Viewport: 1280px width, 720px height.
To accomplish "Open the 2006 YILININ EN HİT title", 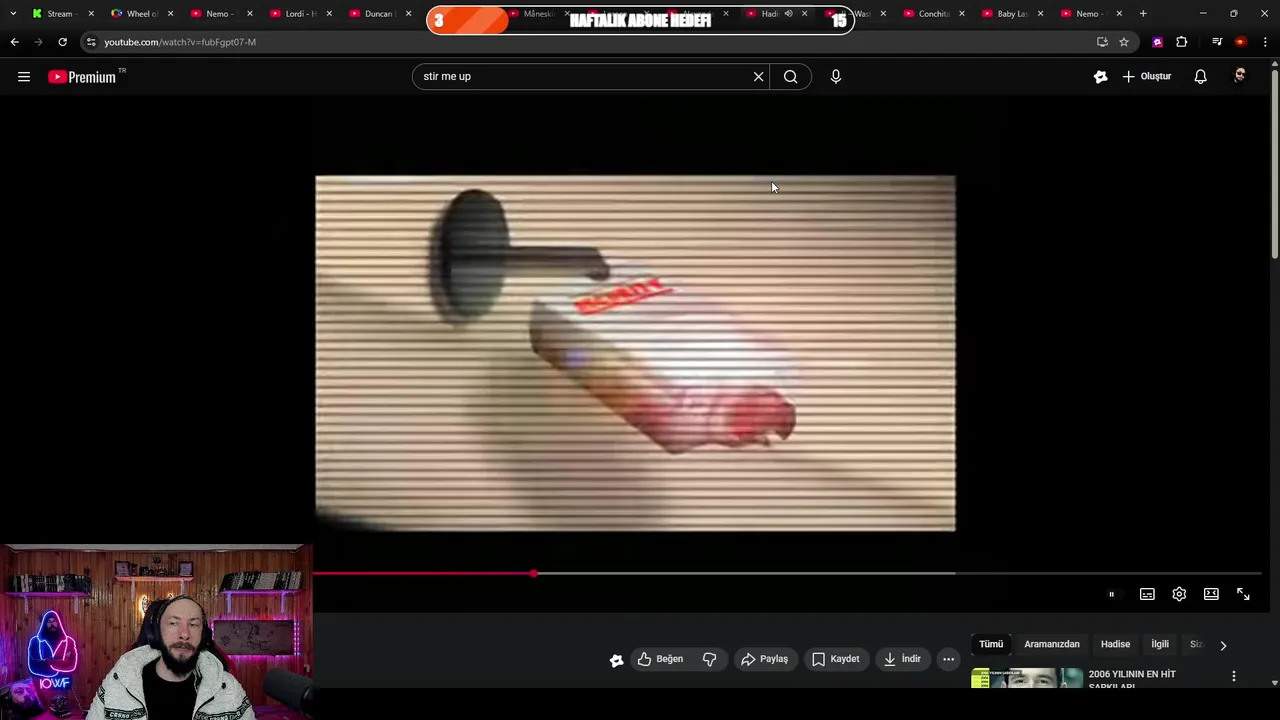I will click(x=1132, y=679).
